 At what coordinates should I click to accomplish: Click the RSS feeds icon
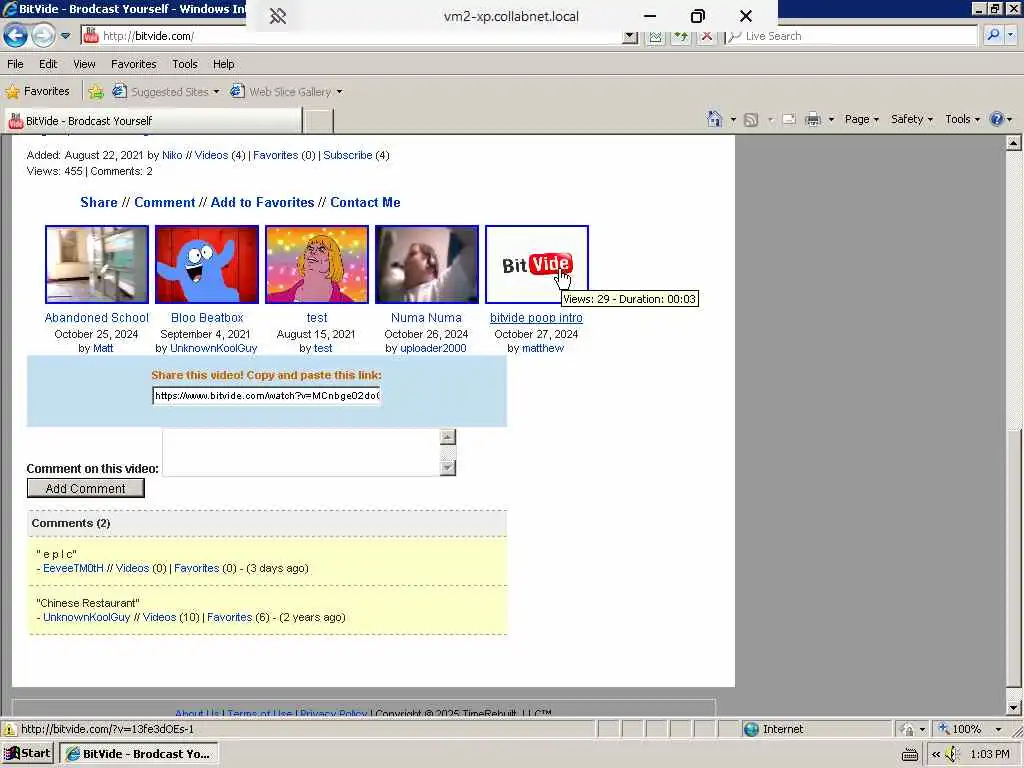coord(751,120)
